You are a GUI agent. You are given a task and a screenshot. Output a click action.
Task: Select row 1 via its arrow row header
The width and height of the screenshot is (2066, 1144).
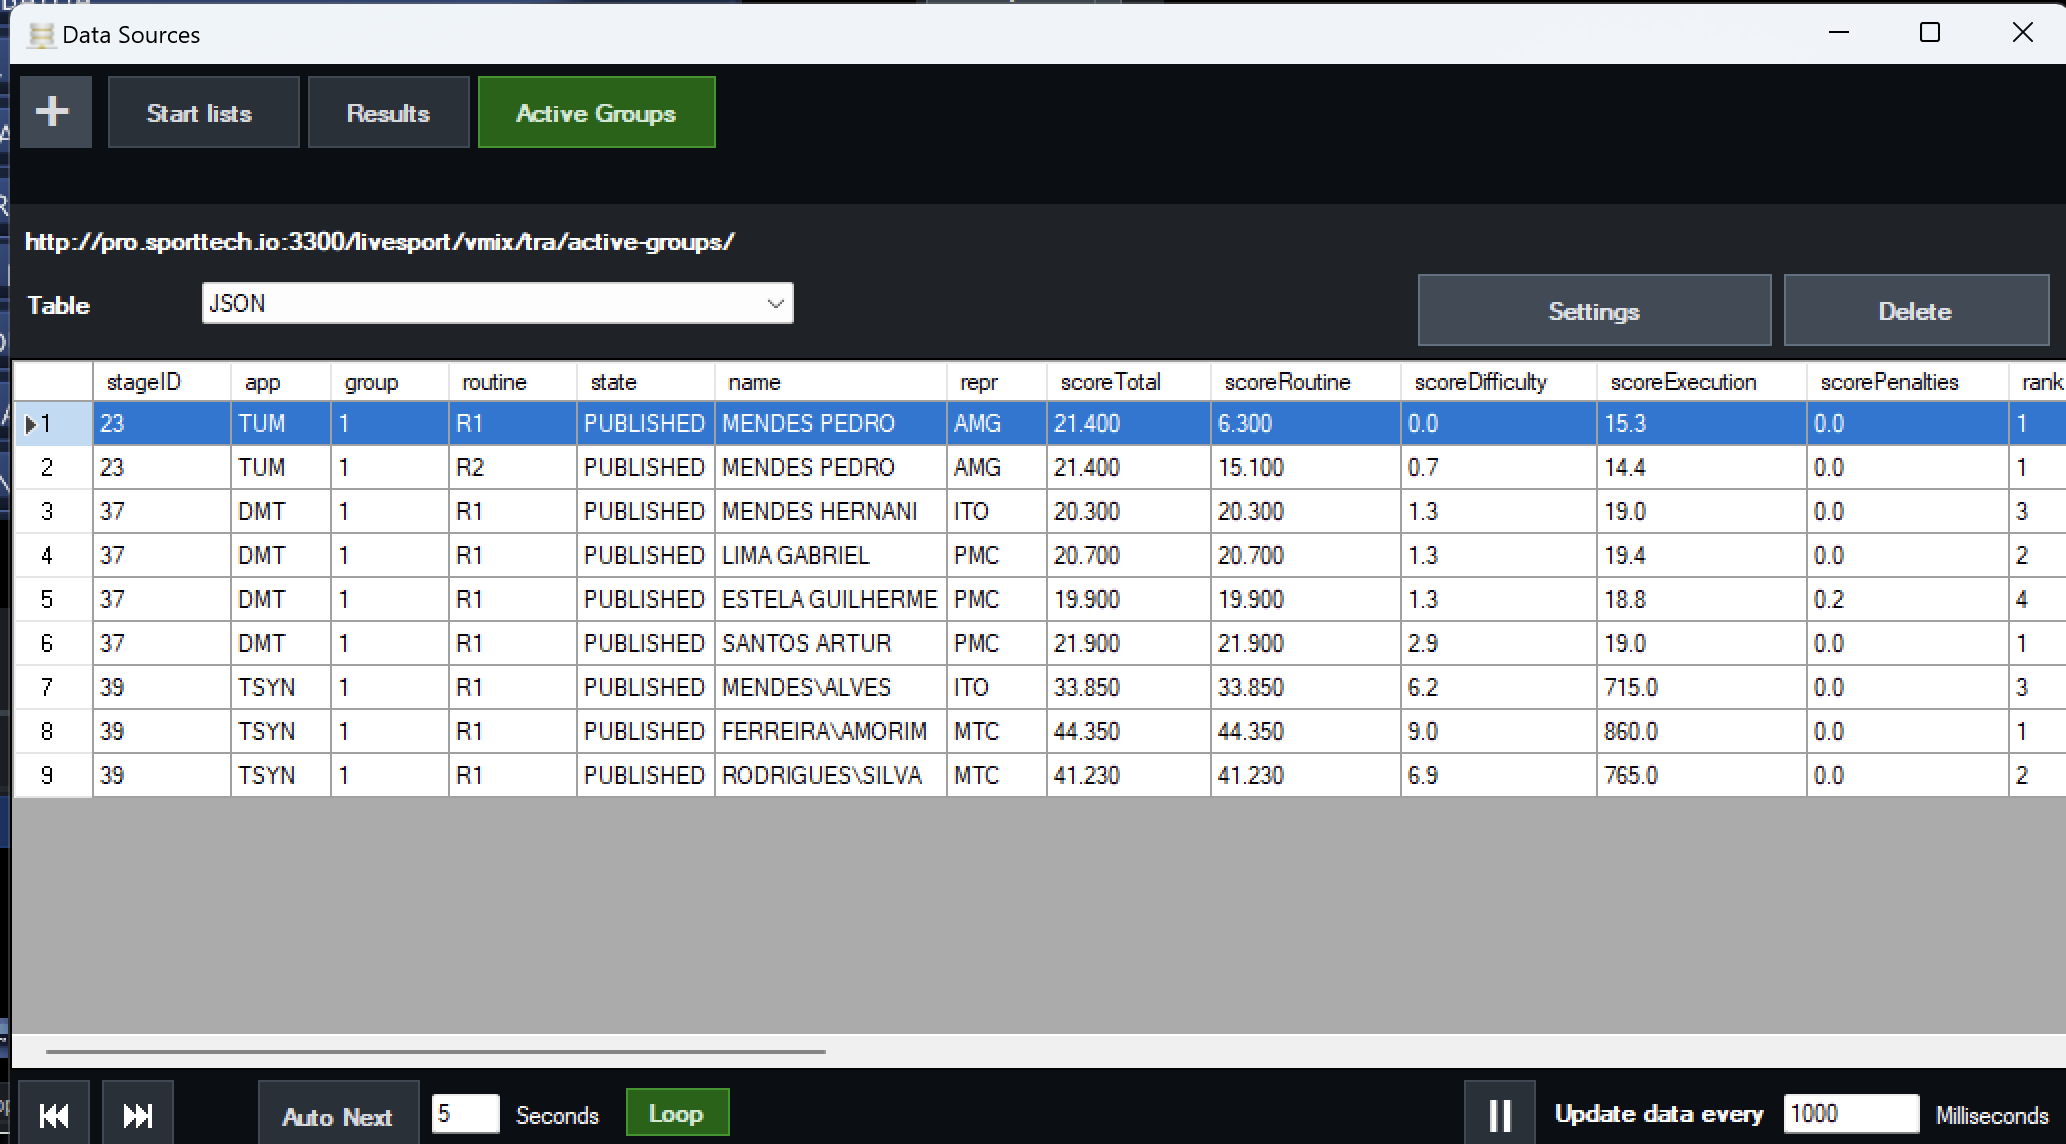tap(53, 424)
